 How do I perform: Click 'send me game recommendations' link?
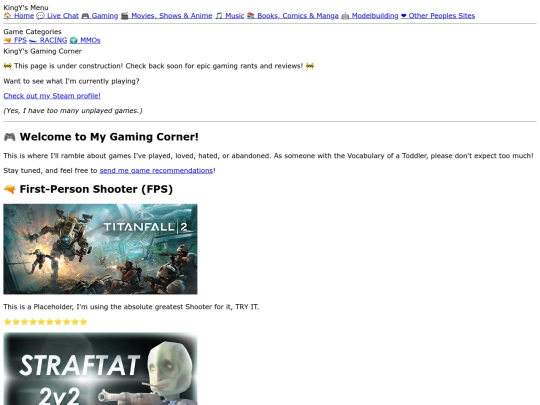point(156,170)
